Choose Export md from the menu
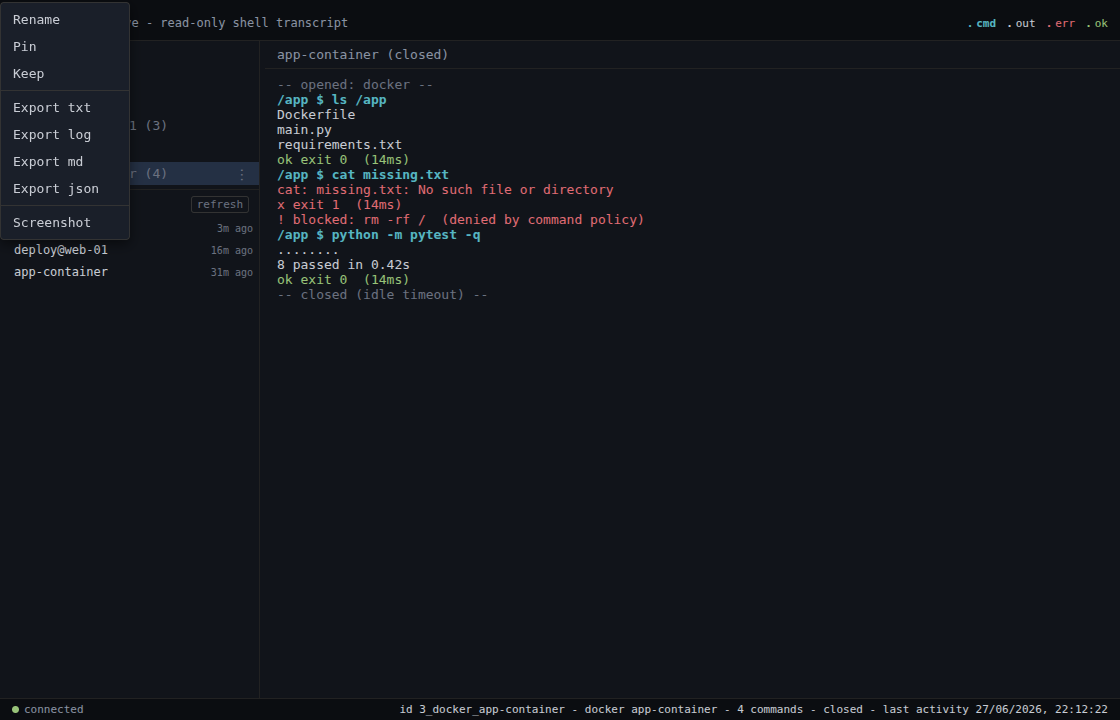Image resolution: width=1120 pixels, height=720 pixels. [65, 161]
